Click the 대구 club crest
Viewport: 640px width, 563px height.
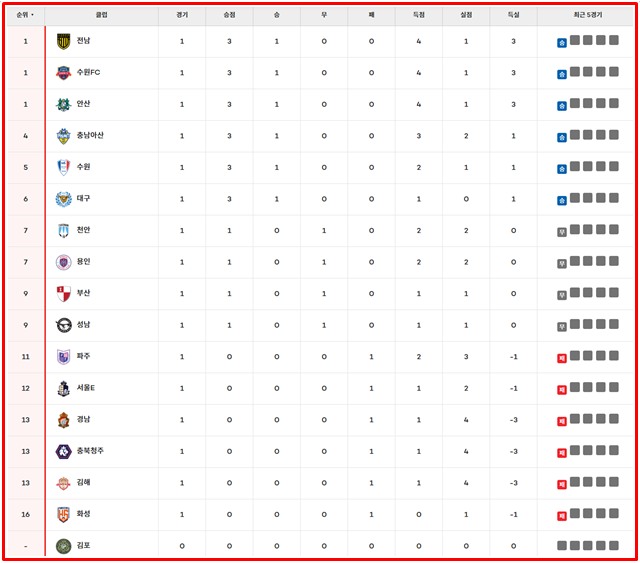coord(64,199)
